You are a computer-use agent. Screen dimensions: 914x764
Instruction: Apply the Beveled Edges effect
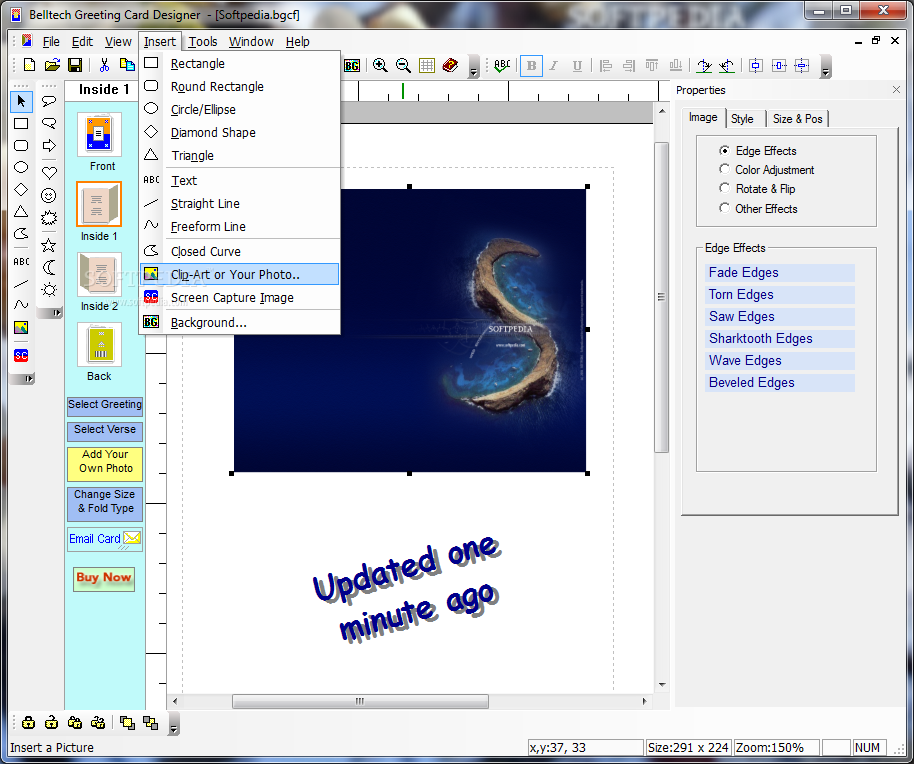(779, 383)
